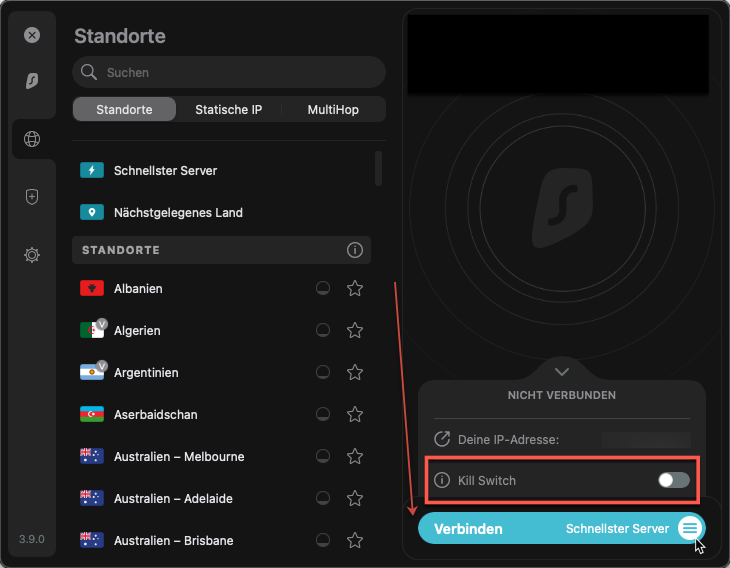Open the menu icon on Verbinden bar

pyautogui.click(x=690, y=528)
